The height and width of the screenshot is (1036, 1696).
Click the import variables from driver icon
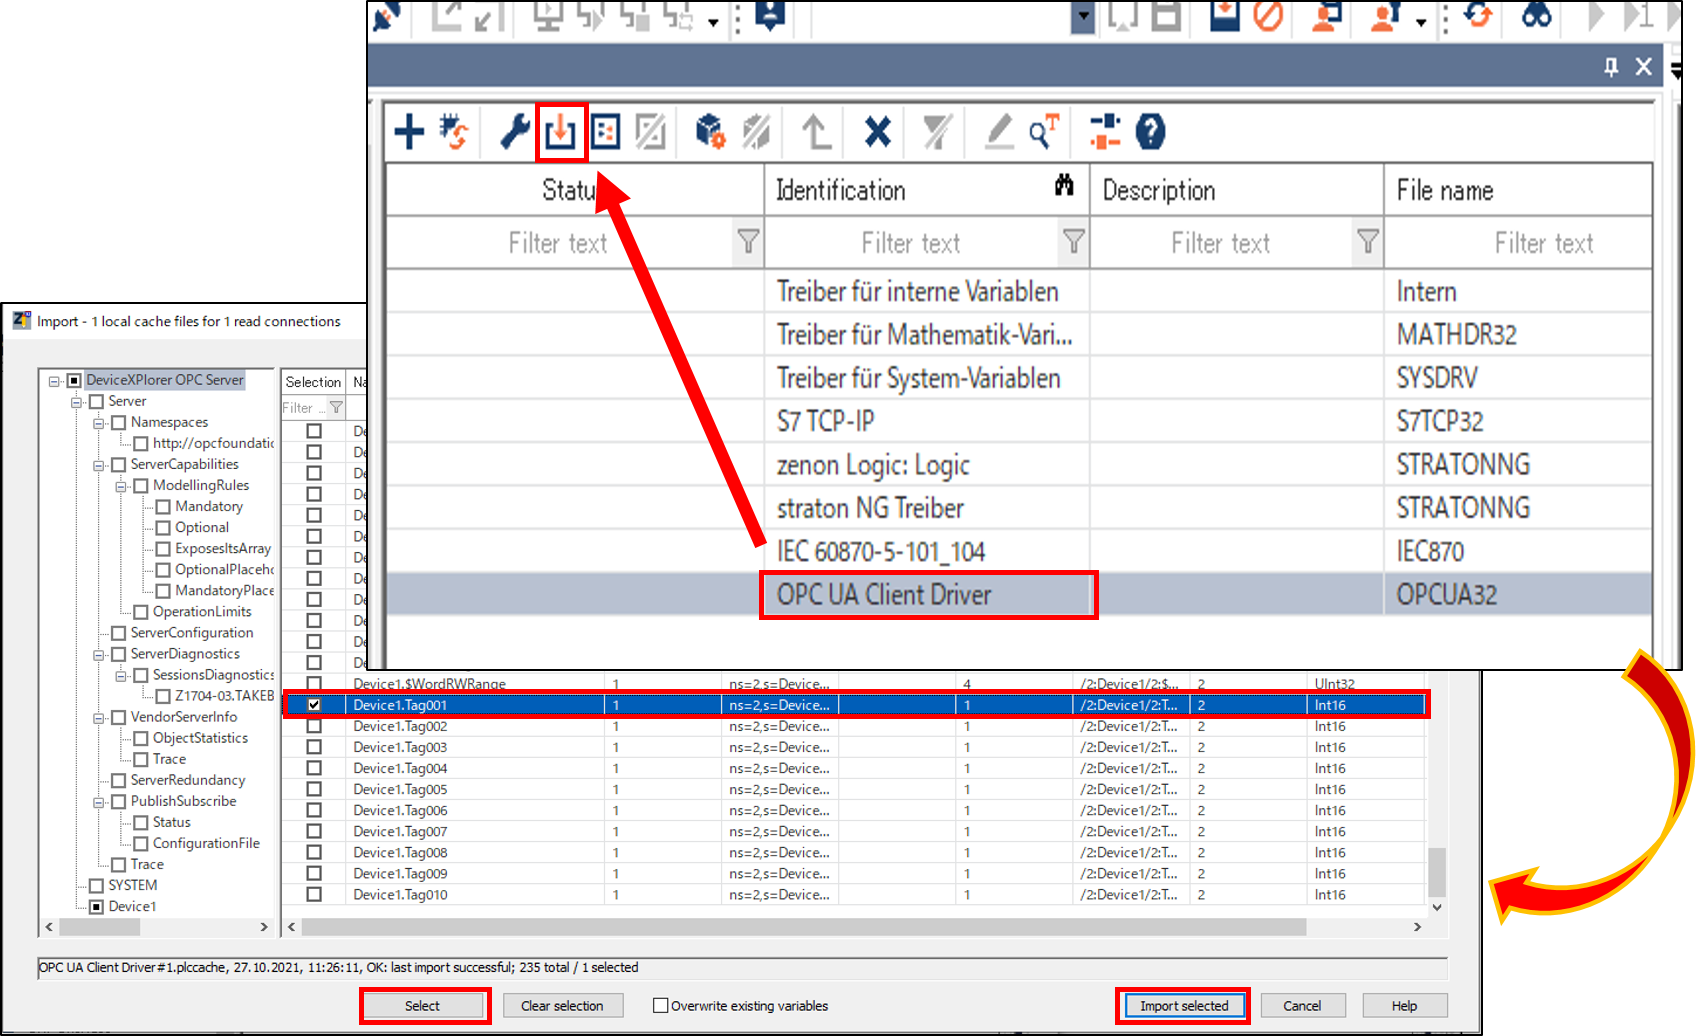(x=560, y=132)
